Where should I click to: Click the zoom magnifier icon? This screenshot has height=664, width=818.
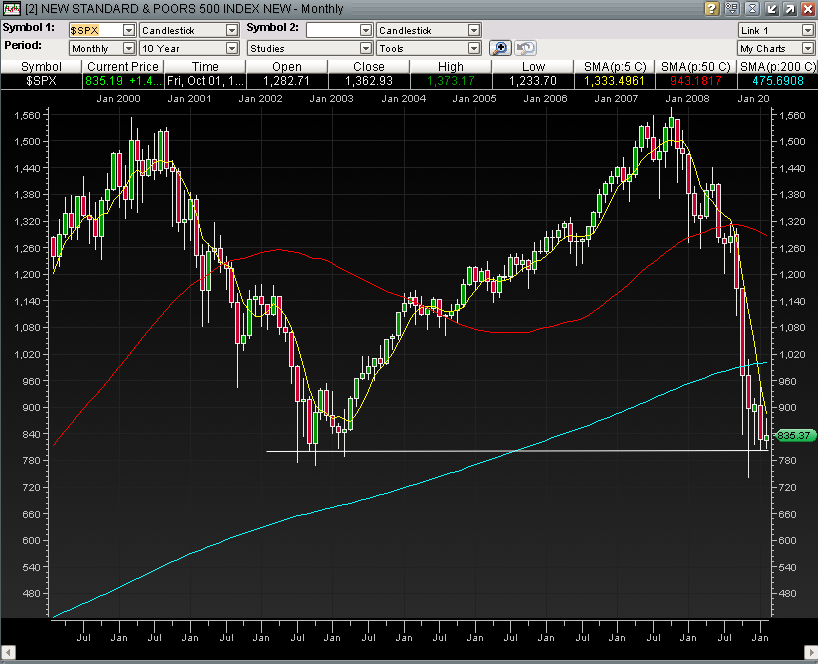(501, 48)
